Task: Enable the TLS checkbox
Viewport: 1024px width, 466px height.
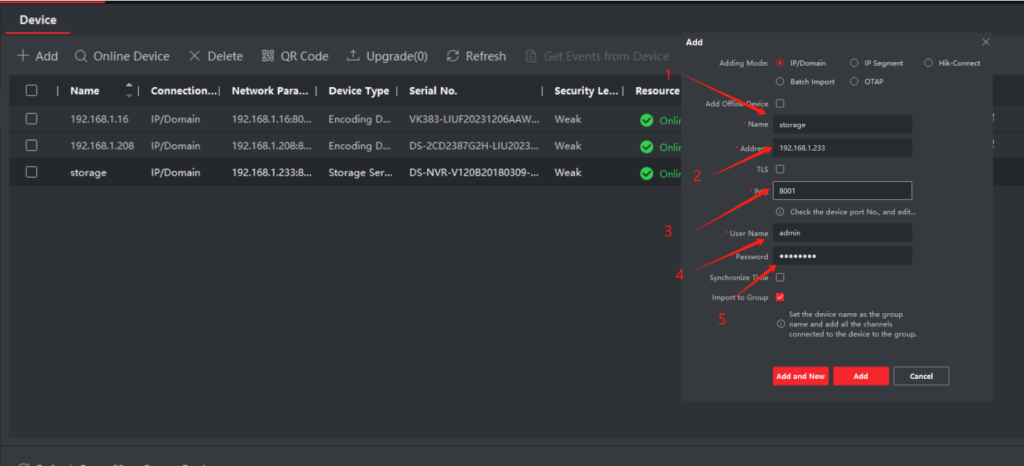Action: pyautogui.click(x=780, y=169)
